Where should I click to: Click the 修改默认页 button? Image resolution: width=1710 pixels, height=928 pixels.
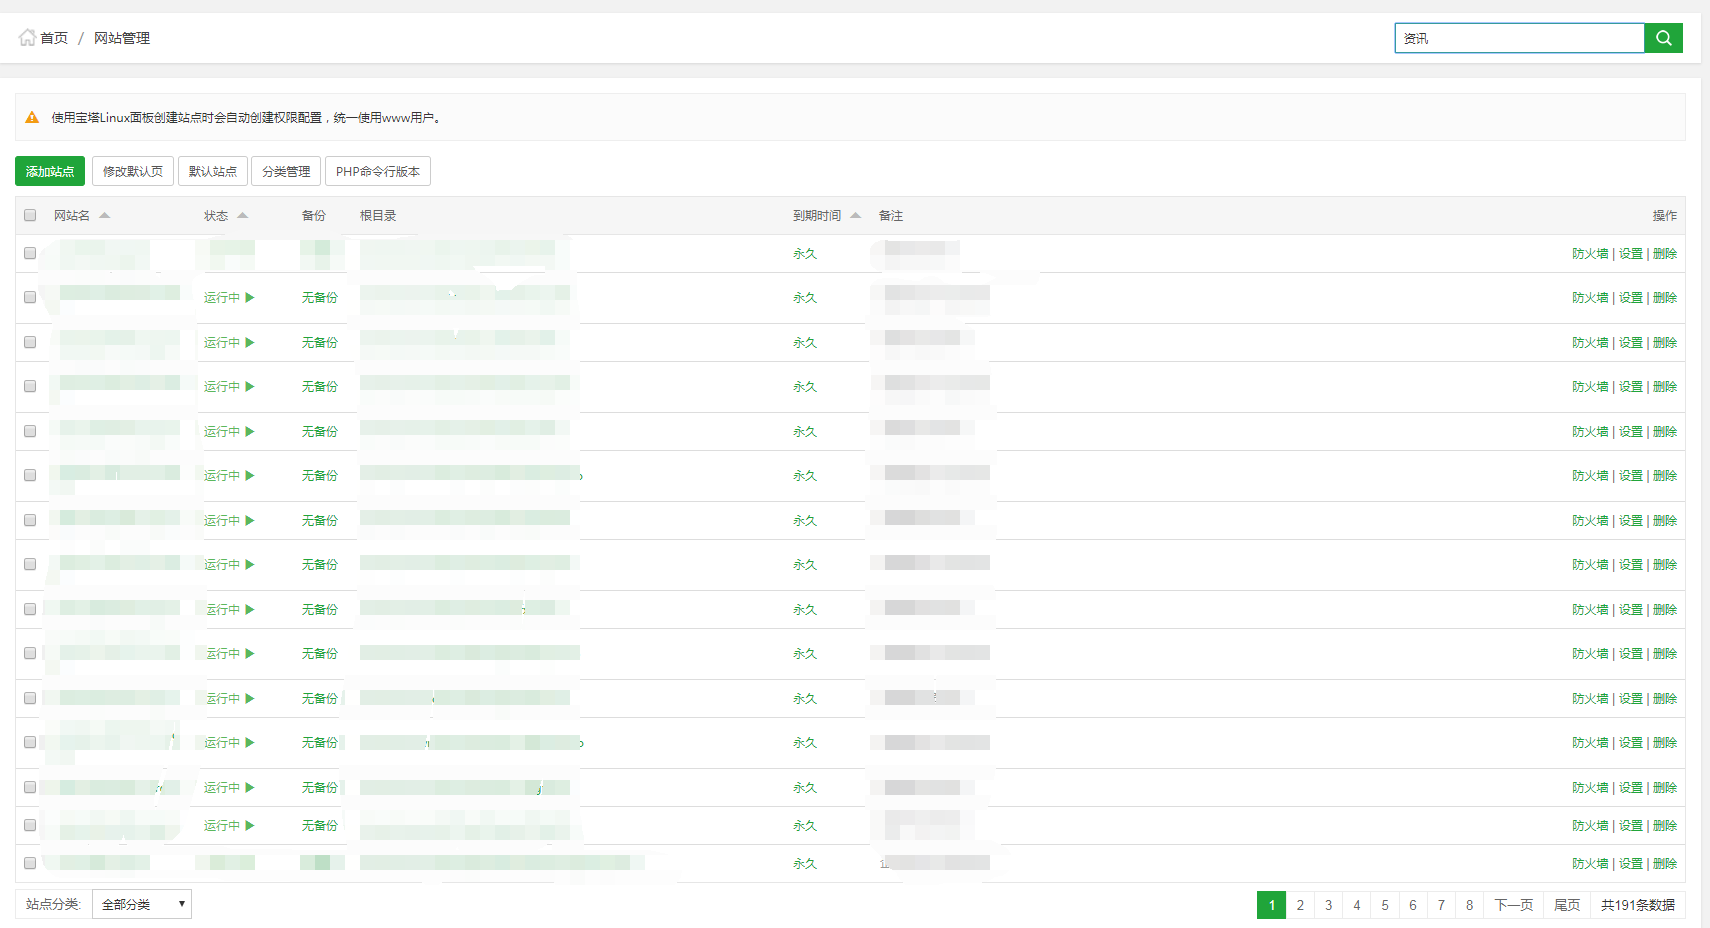point(133,171)
